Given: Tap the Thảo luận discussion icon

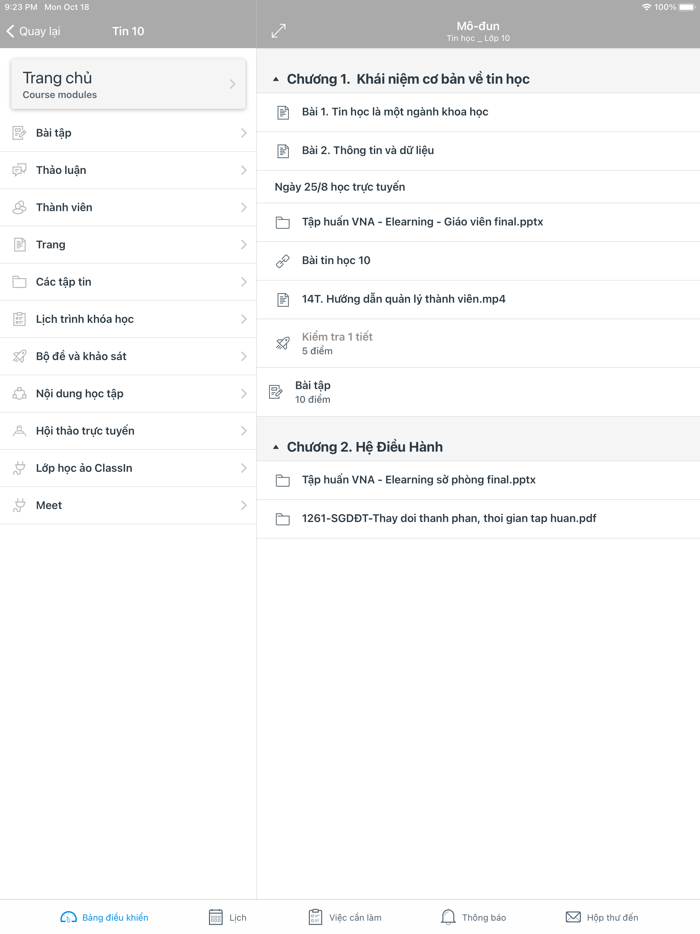Looking at the screenshot, I should point(19,170).
